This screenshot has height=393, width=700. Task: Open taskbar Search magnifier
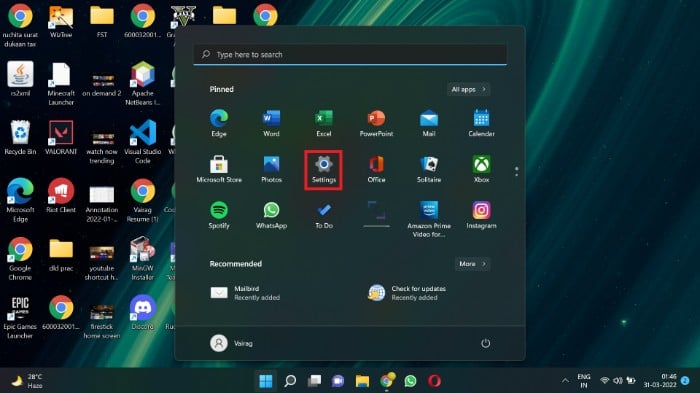(290, 381)
